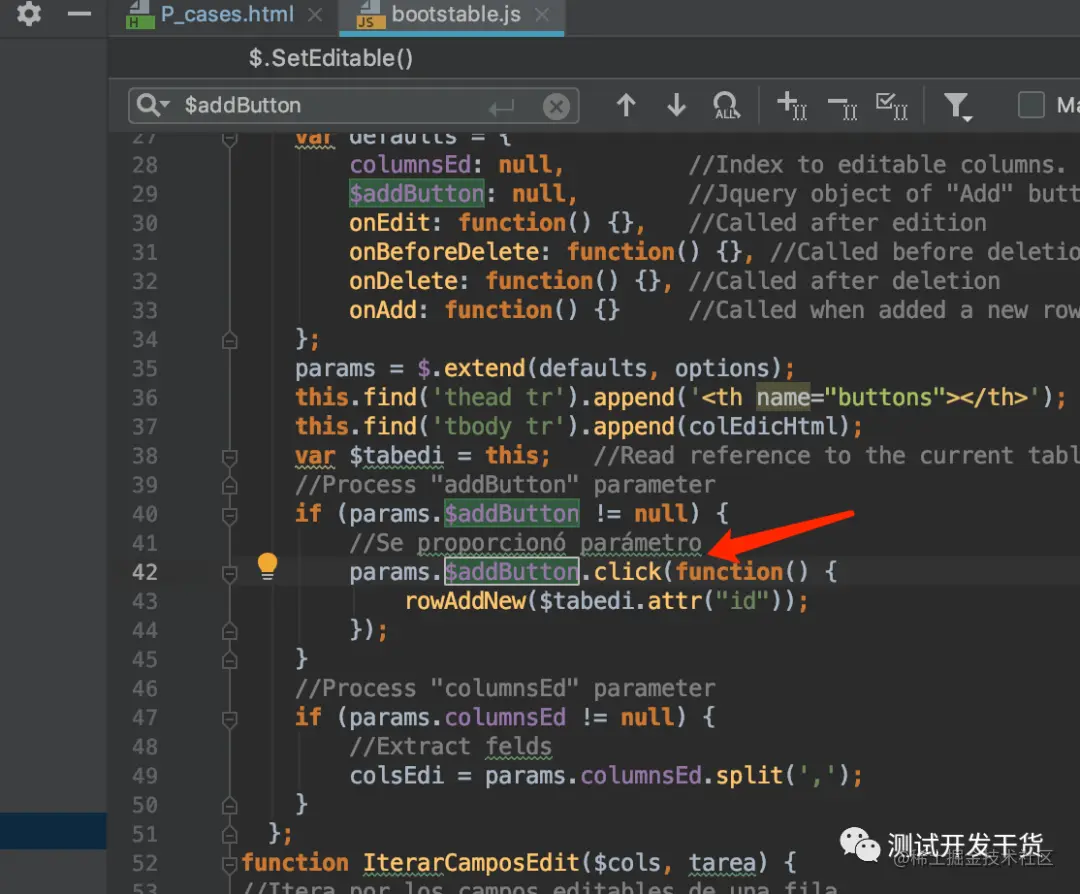This screenshot has height=894, width=1080.
Task: Click the yellow light bulb intention icon
Action: pos(267,566)
